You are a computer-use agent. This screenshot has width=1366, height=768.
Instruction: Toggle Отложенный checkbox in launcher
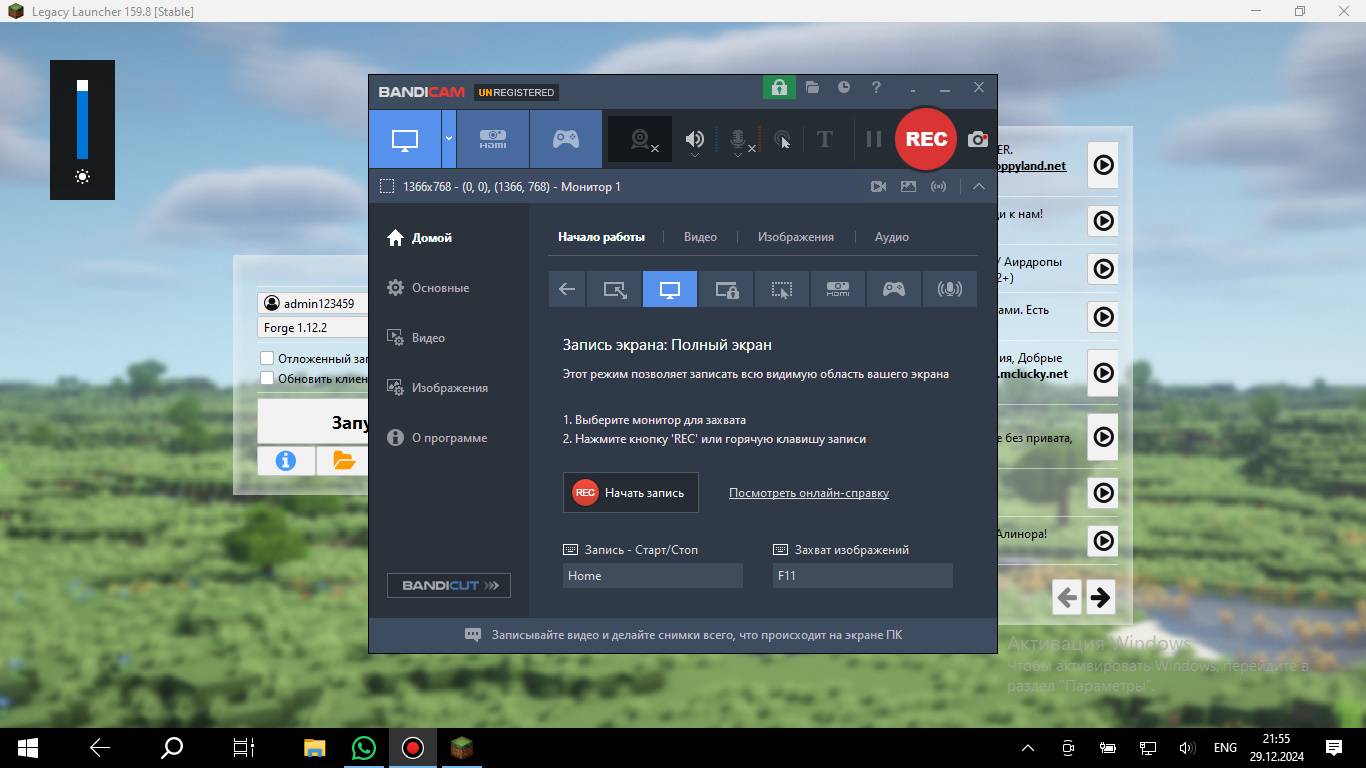[267, 358]
